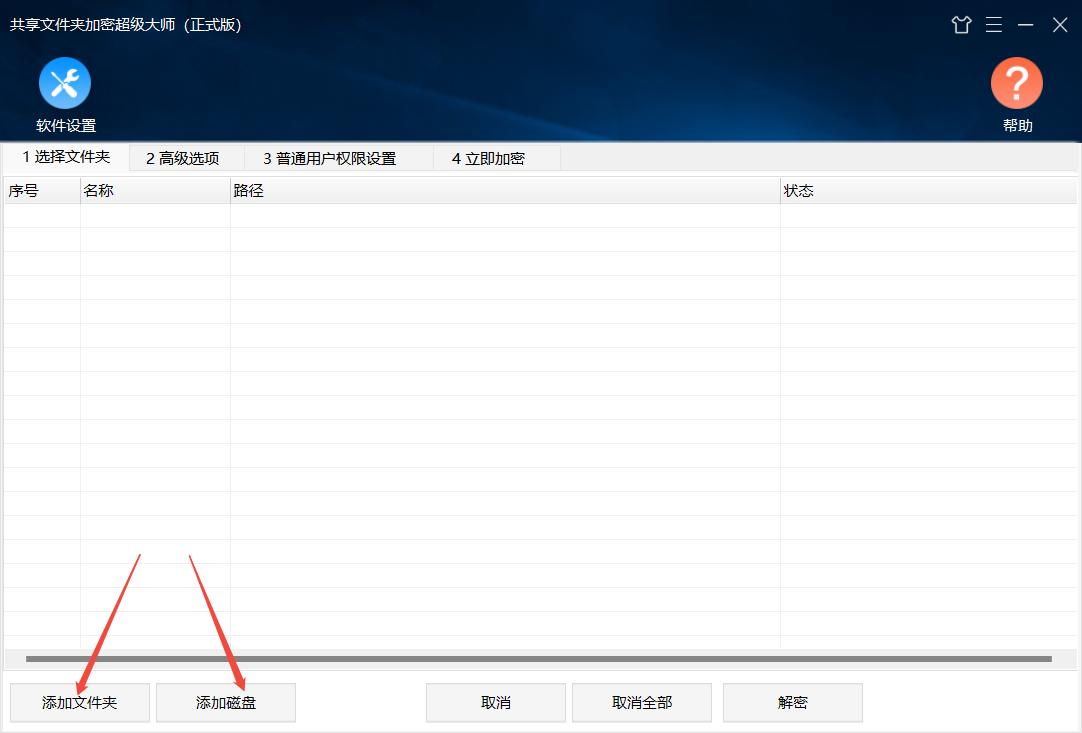Close the application window
The image size is (1082, 733).
(1060, 25)
